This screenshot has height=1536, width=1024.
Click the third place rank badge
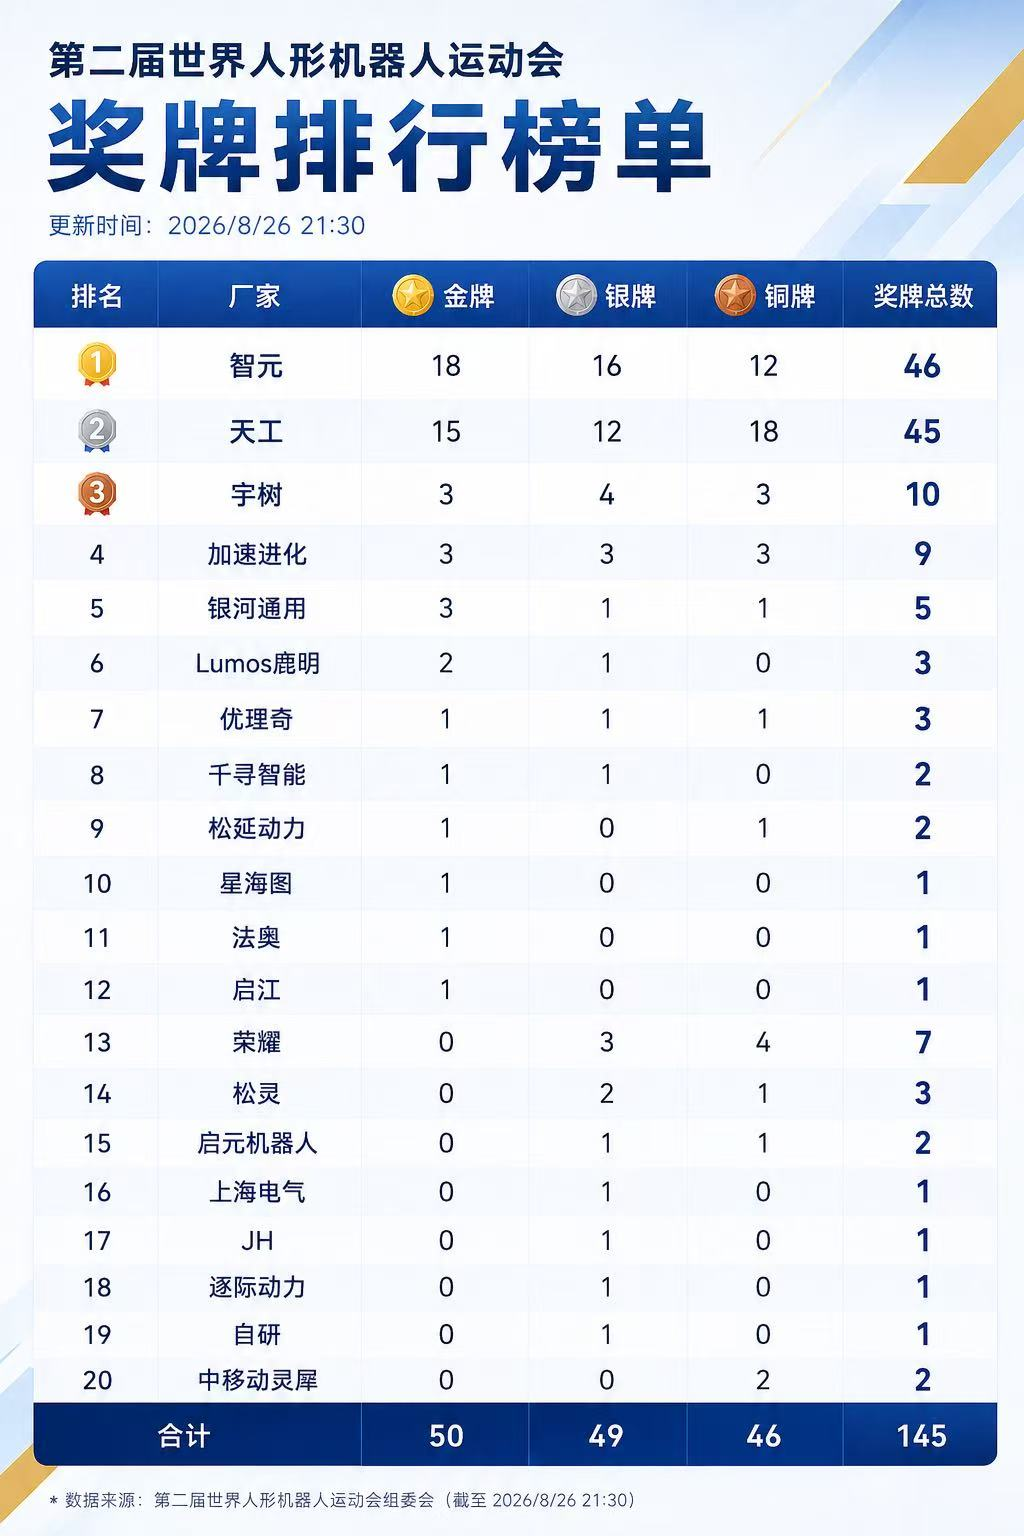97,494
